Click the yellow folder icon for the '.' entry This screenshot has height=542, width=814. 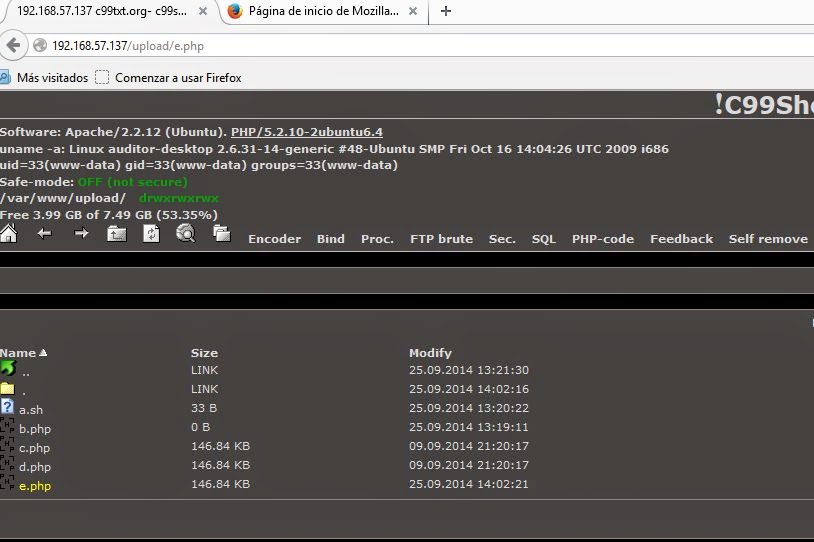tap(7, 388)
